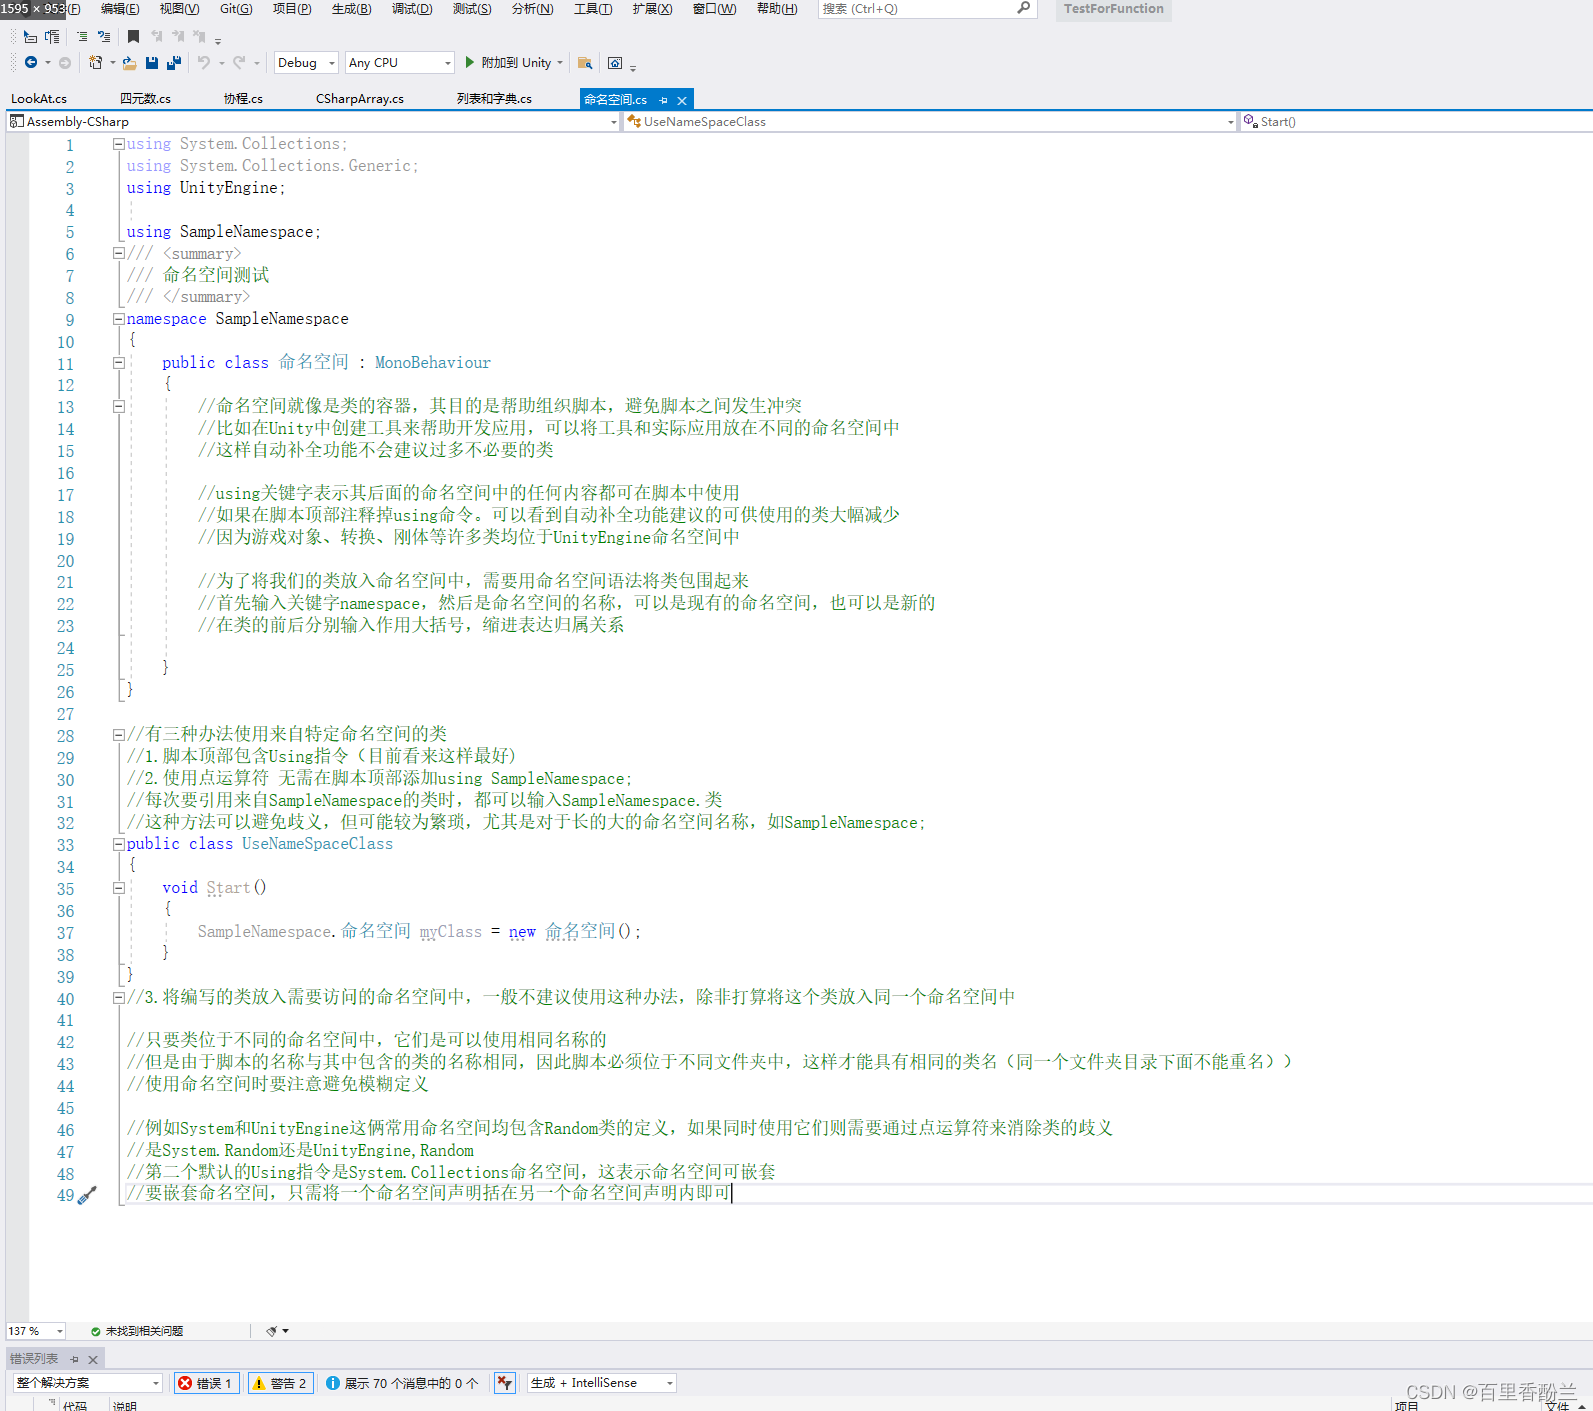
Task: Collapse the void Start() method on line 35
Action: (x=119, y=888)
